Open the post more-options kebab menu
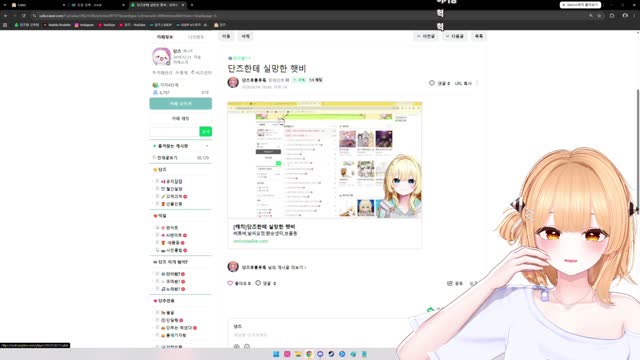 [x=477, y=83]
